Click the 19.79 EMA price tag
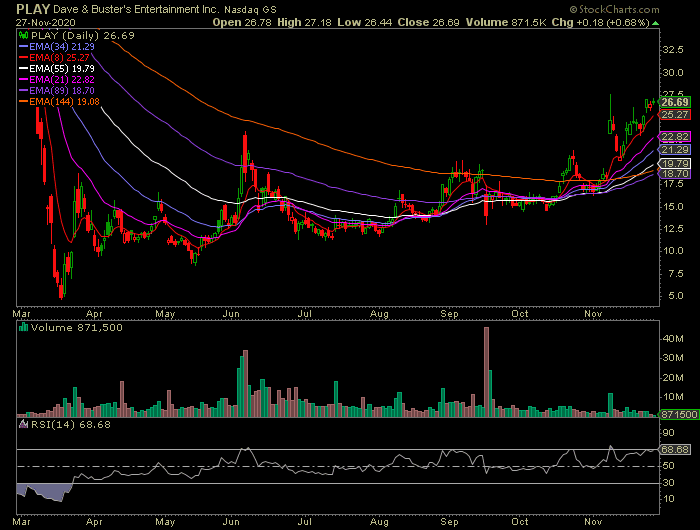Viewport: 700px width, 530px height. pyautogui.click(x=675, y=163)
